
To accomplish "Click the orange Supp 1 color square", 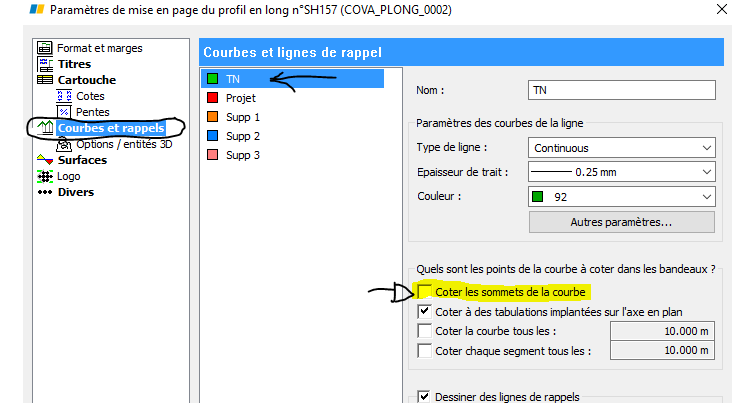I will tap(212, 117).
